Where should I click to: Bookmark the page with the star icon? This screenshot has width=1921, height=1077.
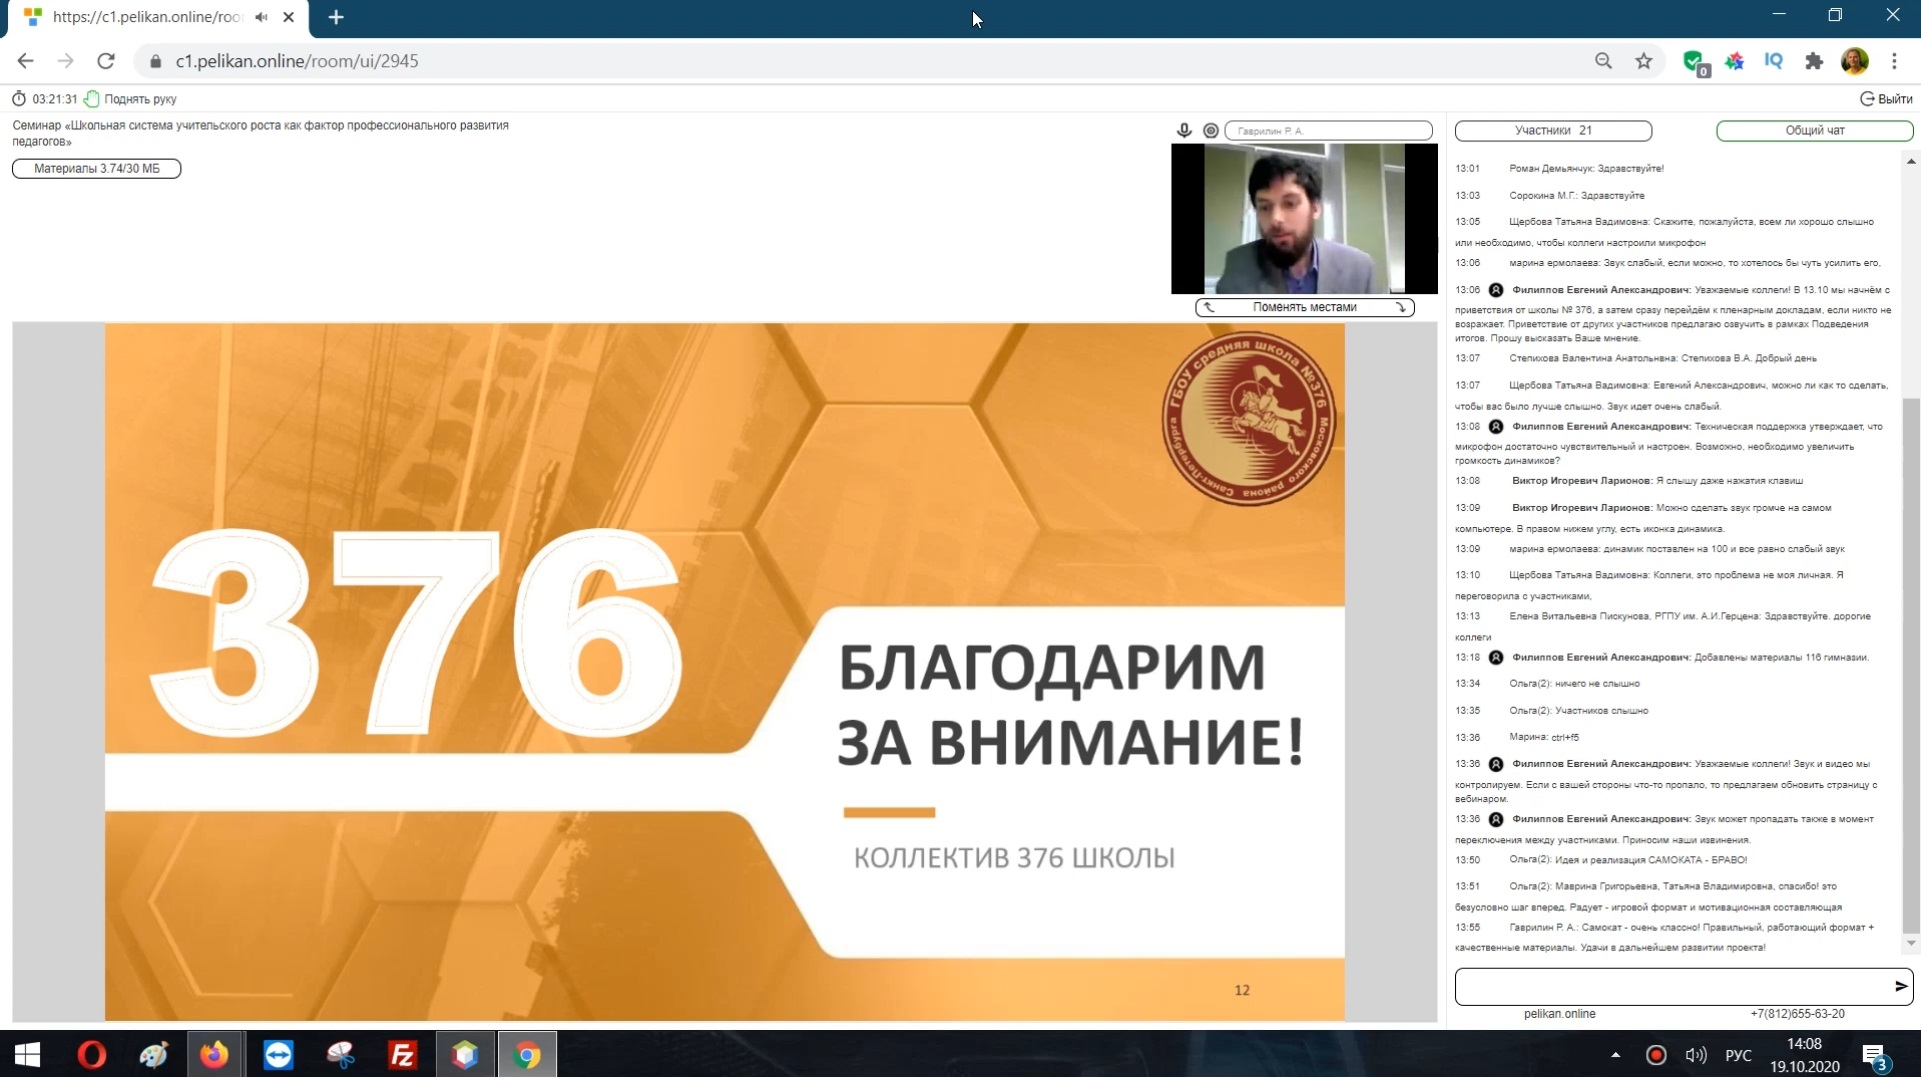click(x=1644, y=61)
